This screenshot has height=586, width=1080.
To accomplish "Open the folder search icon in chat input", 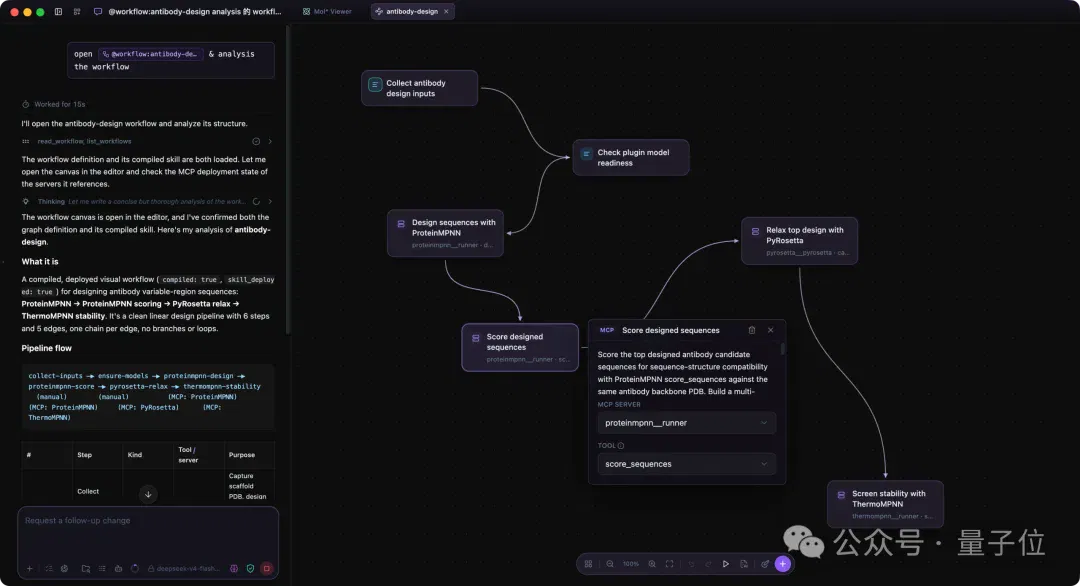I will (x=85, y=569).
